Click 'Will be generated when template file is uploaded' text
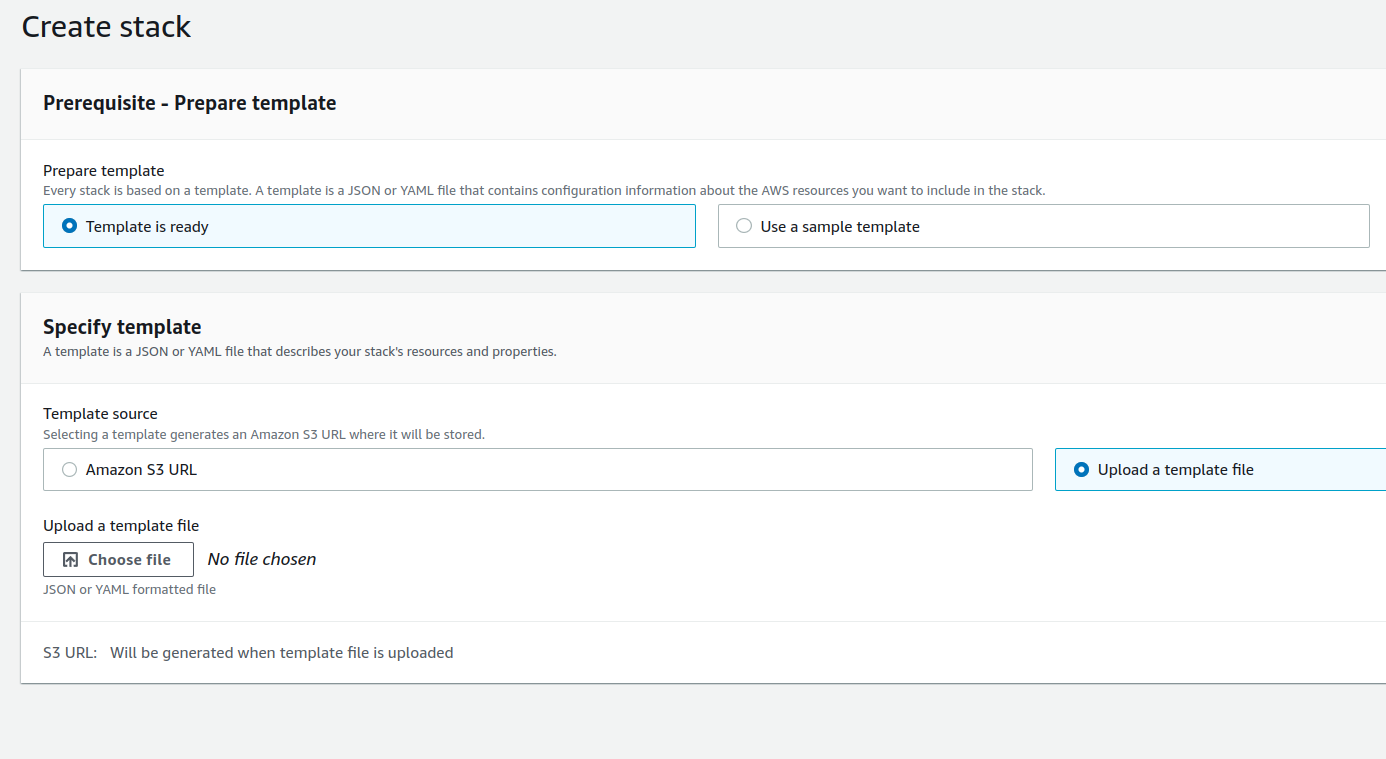The image size is (1386, 759). [x=281, y=653]
